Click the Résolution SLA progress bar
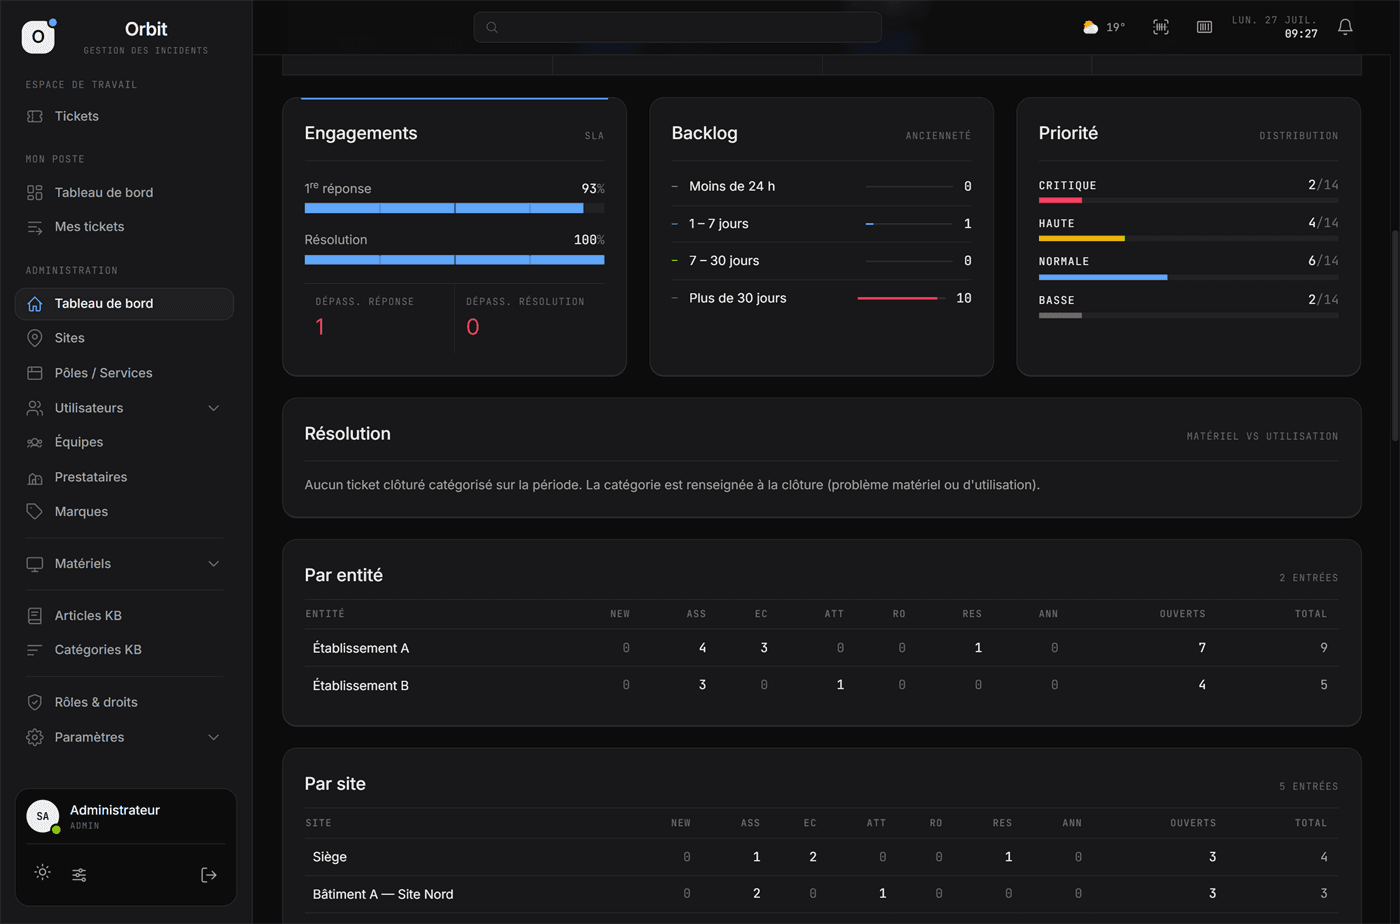 pyautogui.click(x=454, y=260)
